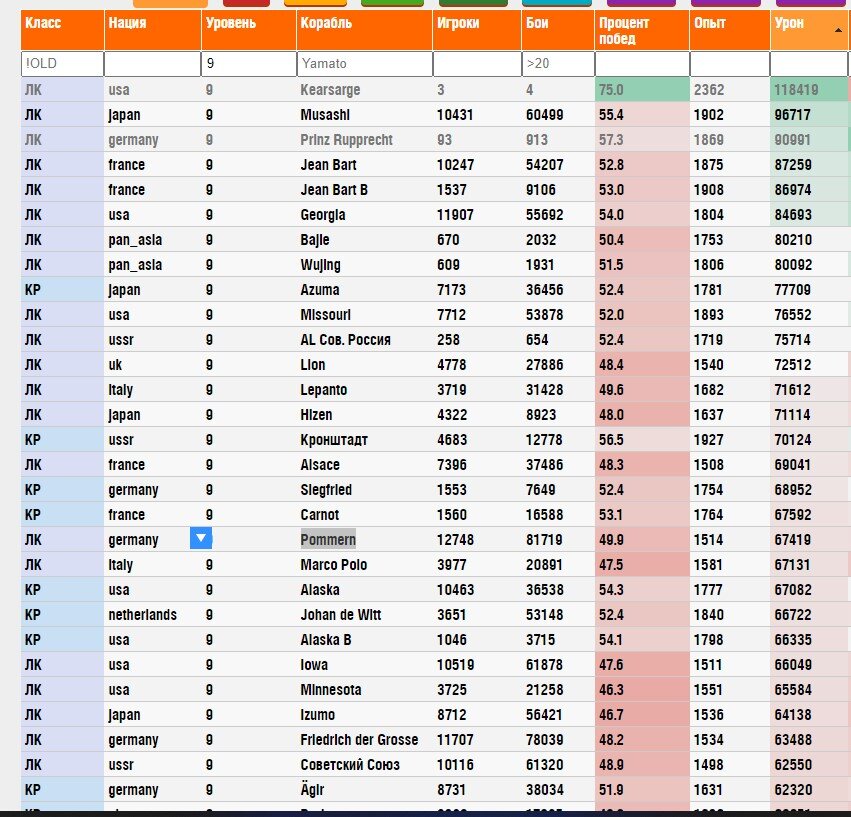The height and width of the screenshot is (817, 851).
Task: Click the sort arrow in Урон header
Action: pyautogui.click(x=838, y=30)
